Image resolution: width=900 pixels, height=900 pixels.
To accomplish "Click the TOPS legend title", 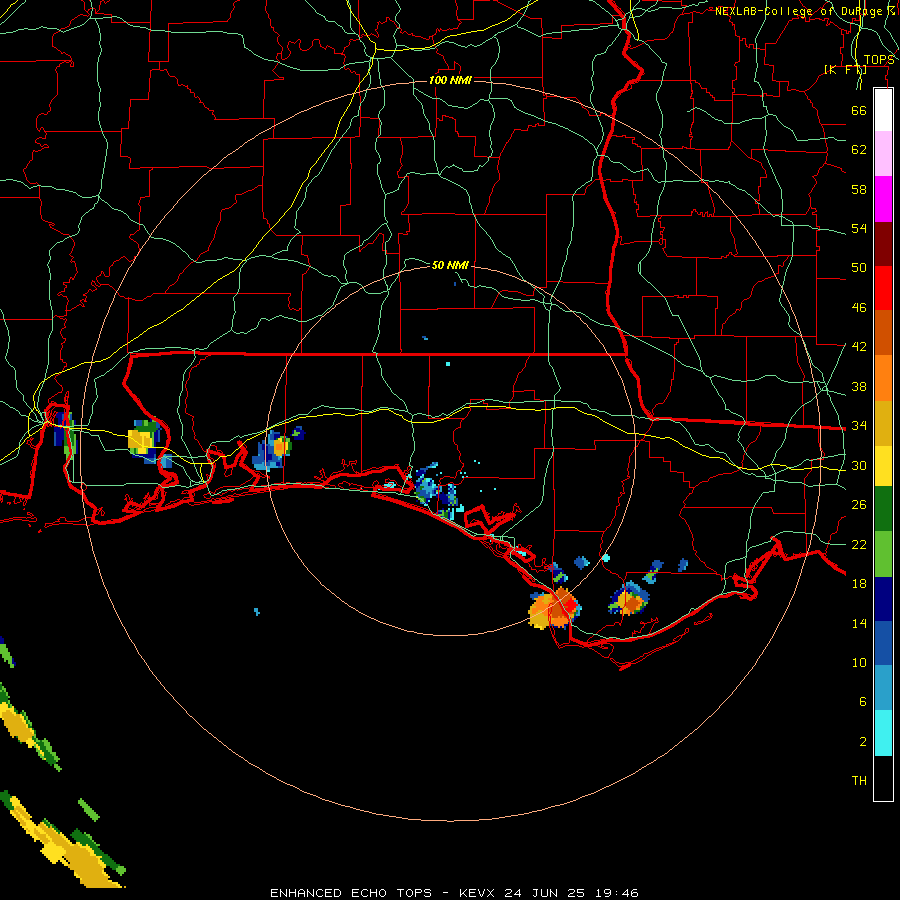I will click(879, 60).
